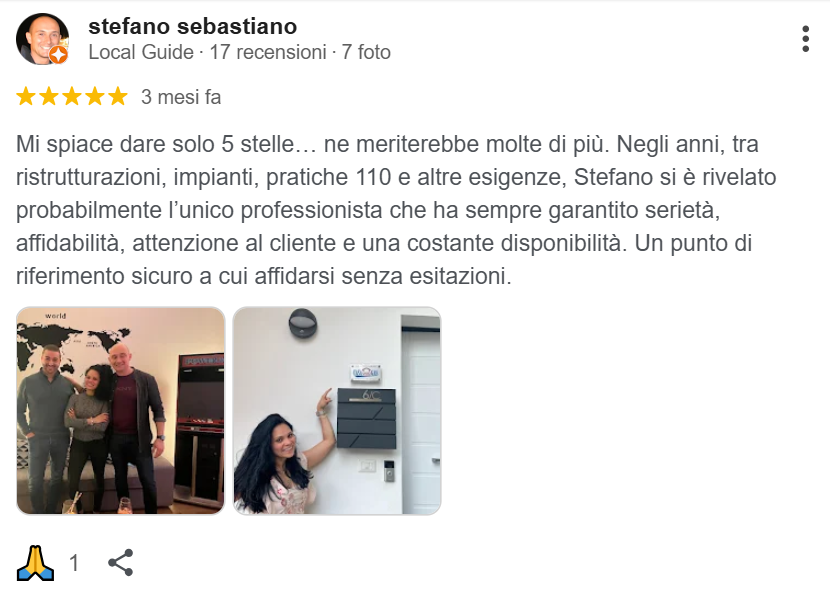Click the second yellow rating star
This screenshot has width=830, height=595.
(x=49, y=97)
